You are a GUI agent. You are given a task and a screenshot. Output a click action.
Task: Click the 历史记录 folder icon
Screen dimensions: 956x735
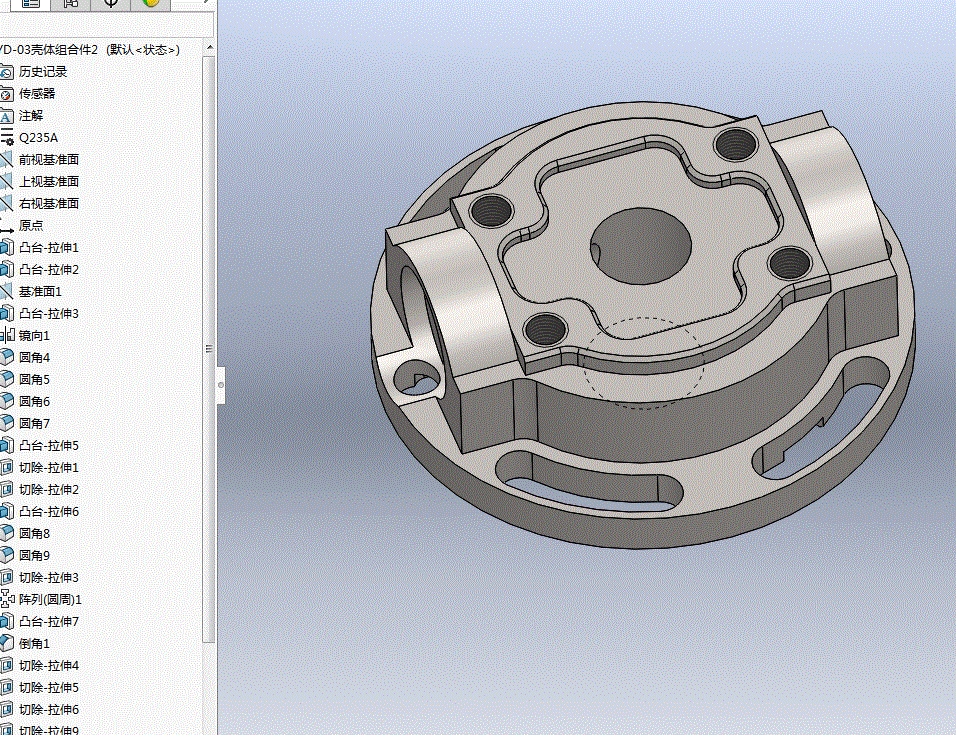click(6, 72)
